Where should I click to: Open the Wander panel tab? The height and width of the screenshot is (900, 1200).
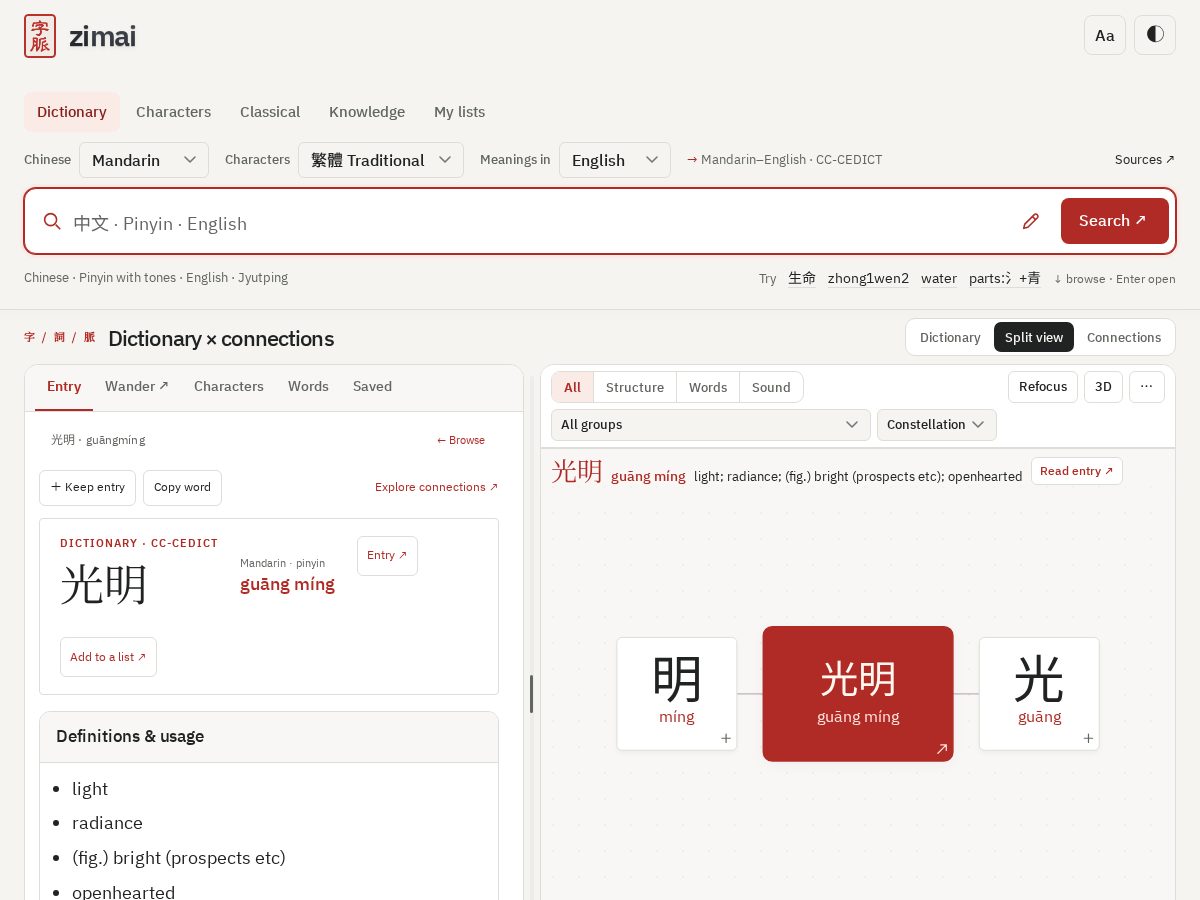tap(137, 387)
